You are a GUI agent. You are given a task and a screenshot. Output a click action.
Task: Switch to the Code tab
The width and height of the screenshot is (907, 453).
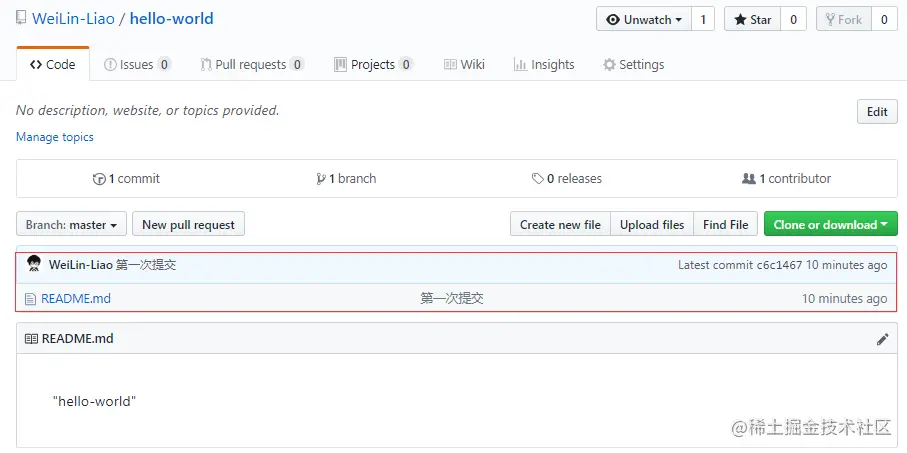(x=53, y=64)
